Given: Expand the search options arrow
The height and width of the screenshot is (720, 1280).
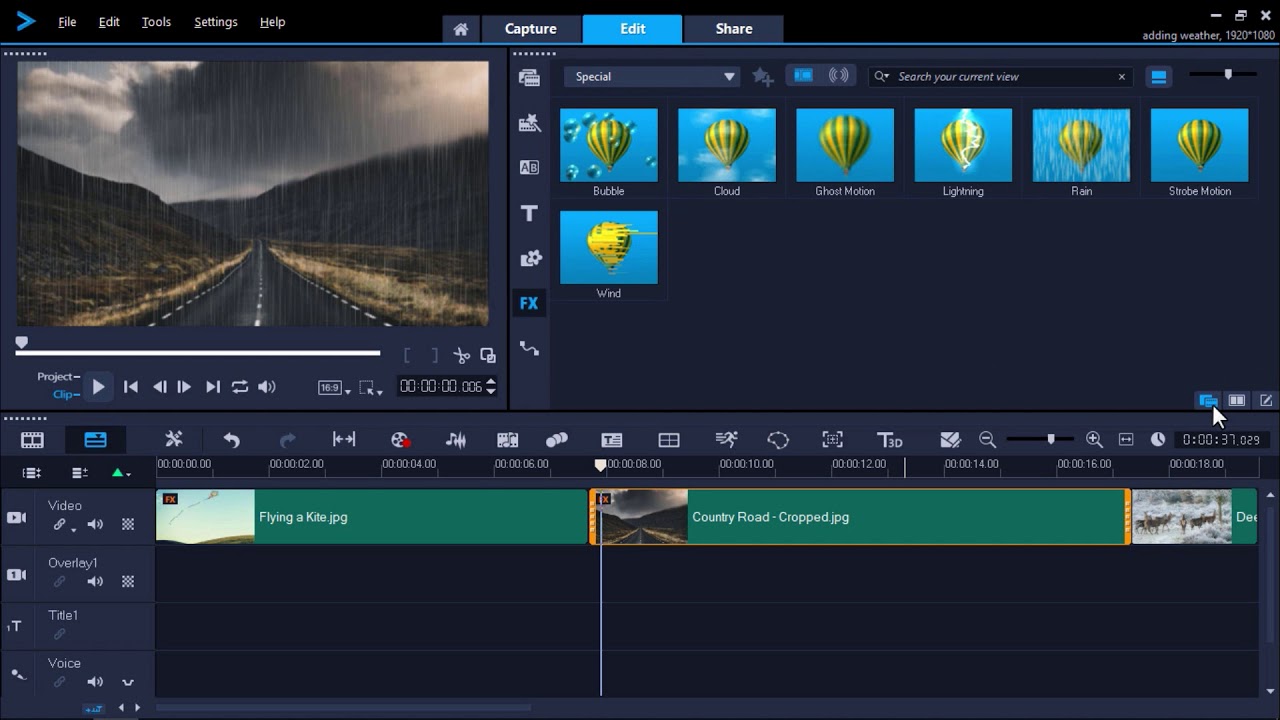Looking at the screenshot, I should pyautogui.click(x=881, y=76).
